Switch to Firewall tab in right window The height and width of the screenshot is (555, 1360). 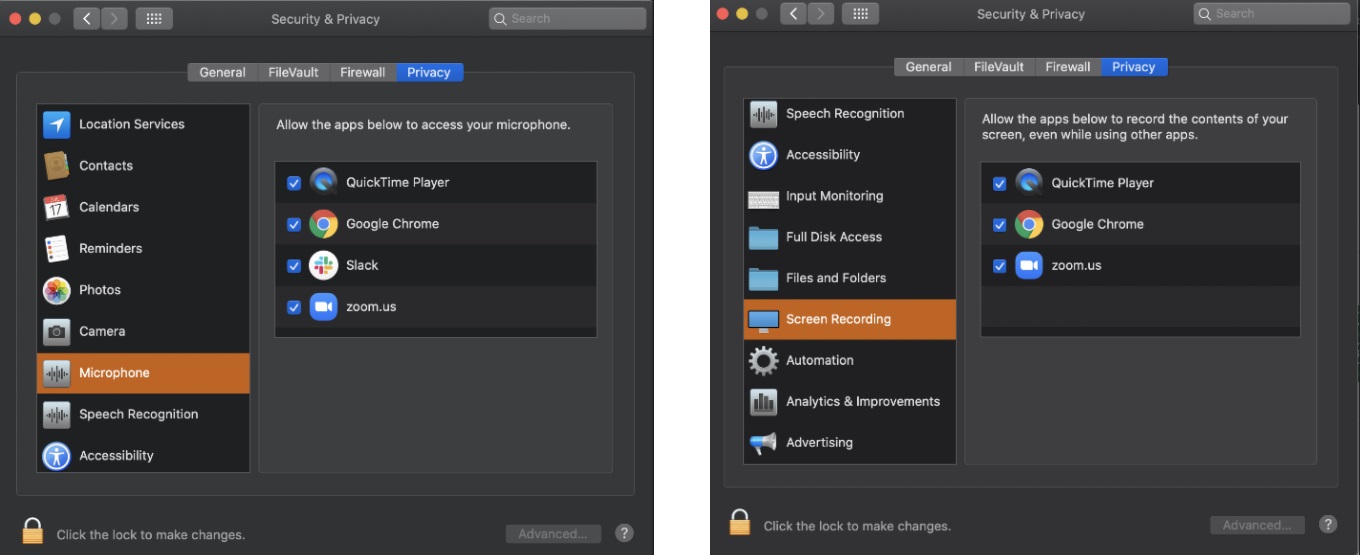click(1068, 67)
